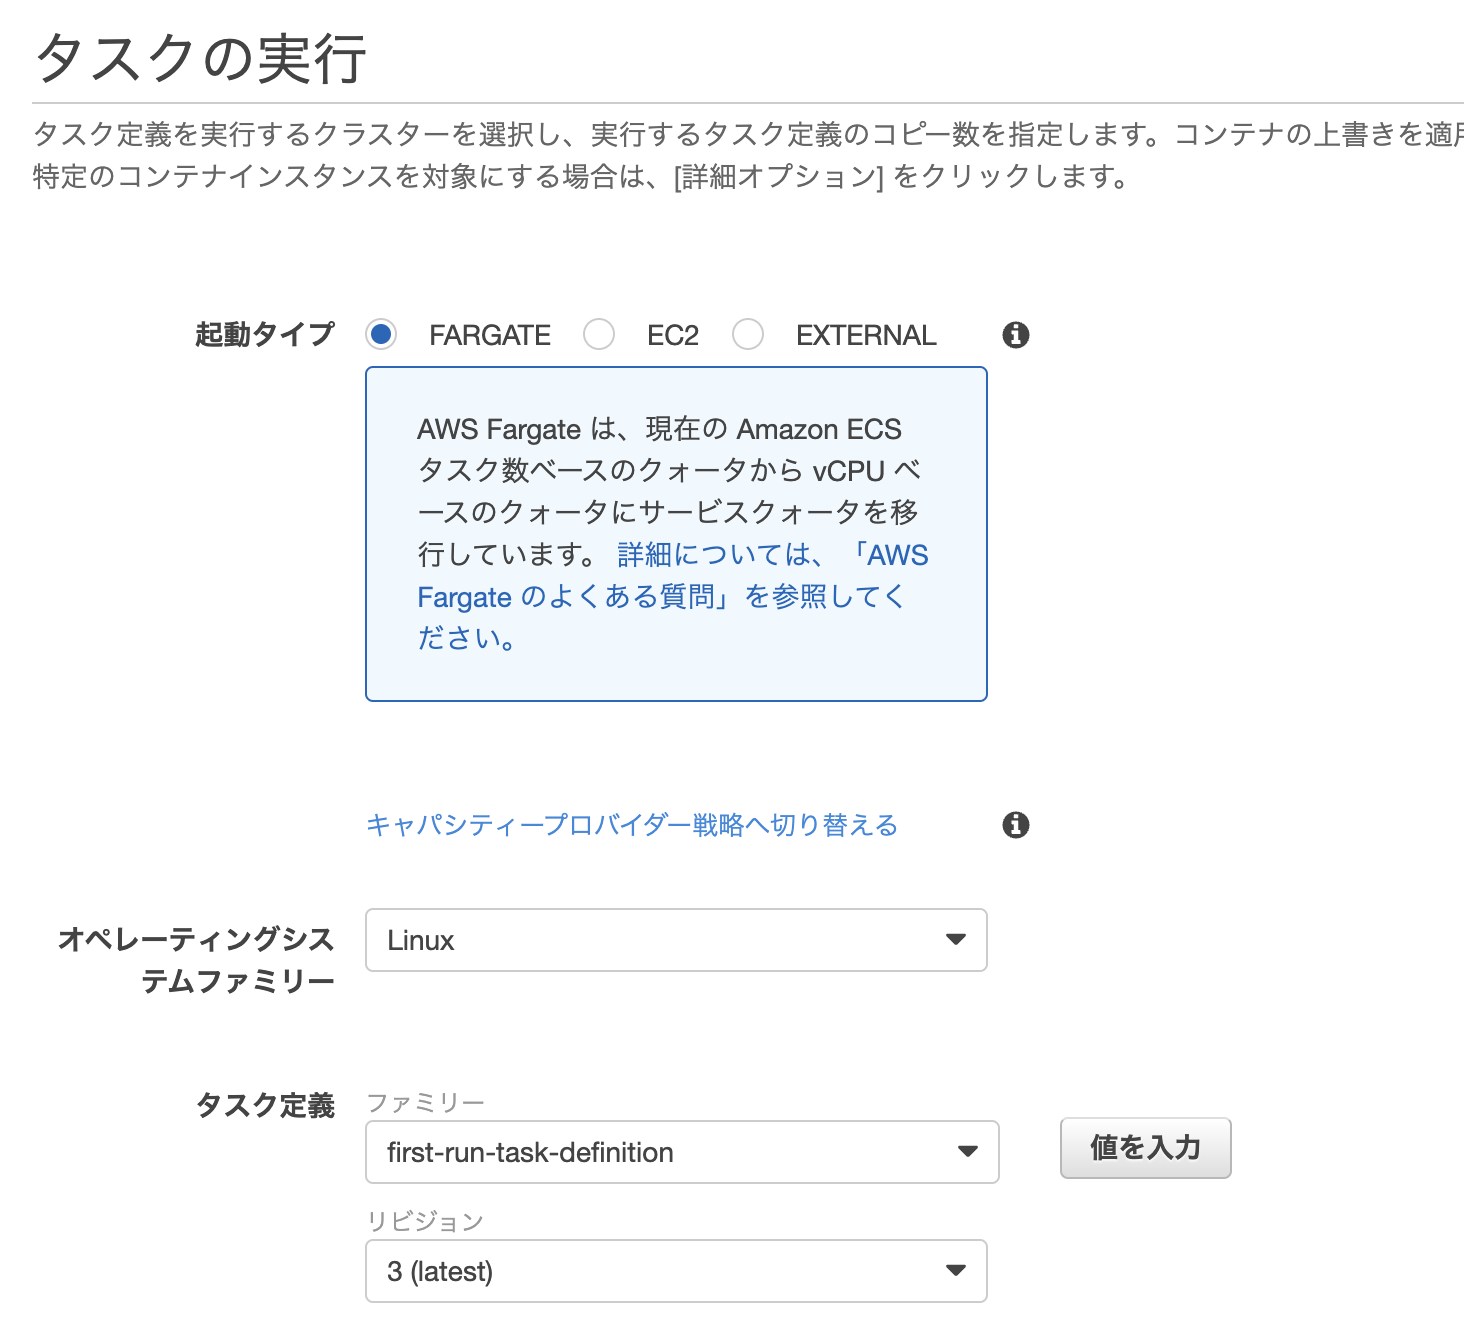
Task: Select the EXTERNAL launch type radio button
Action: point(748,334)
